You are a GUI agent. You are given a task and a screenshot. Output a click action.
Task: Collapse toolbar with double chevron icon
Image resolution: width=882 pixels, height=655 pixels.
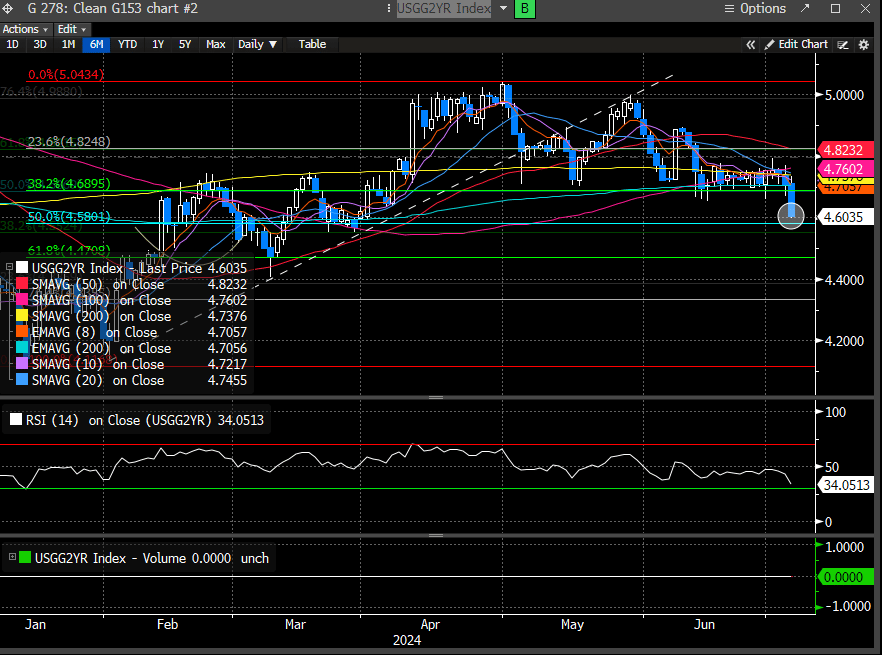[x=751, y=44]
